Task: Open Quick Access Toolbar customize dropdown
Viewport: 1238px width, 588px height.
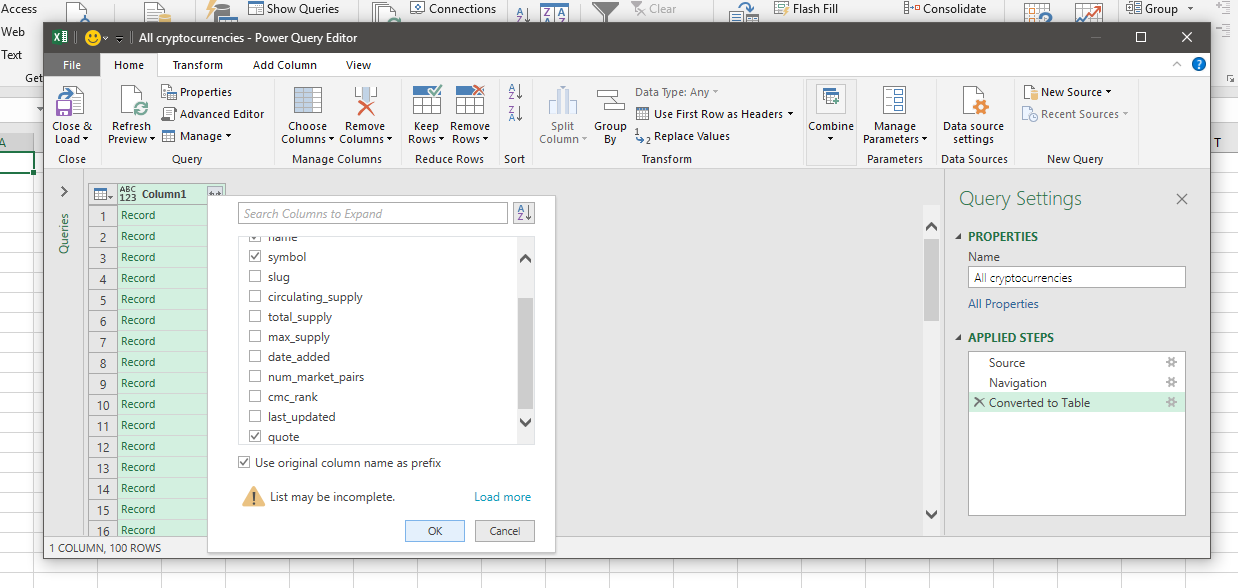Action: (119, 38)
